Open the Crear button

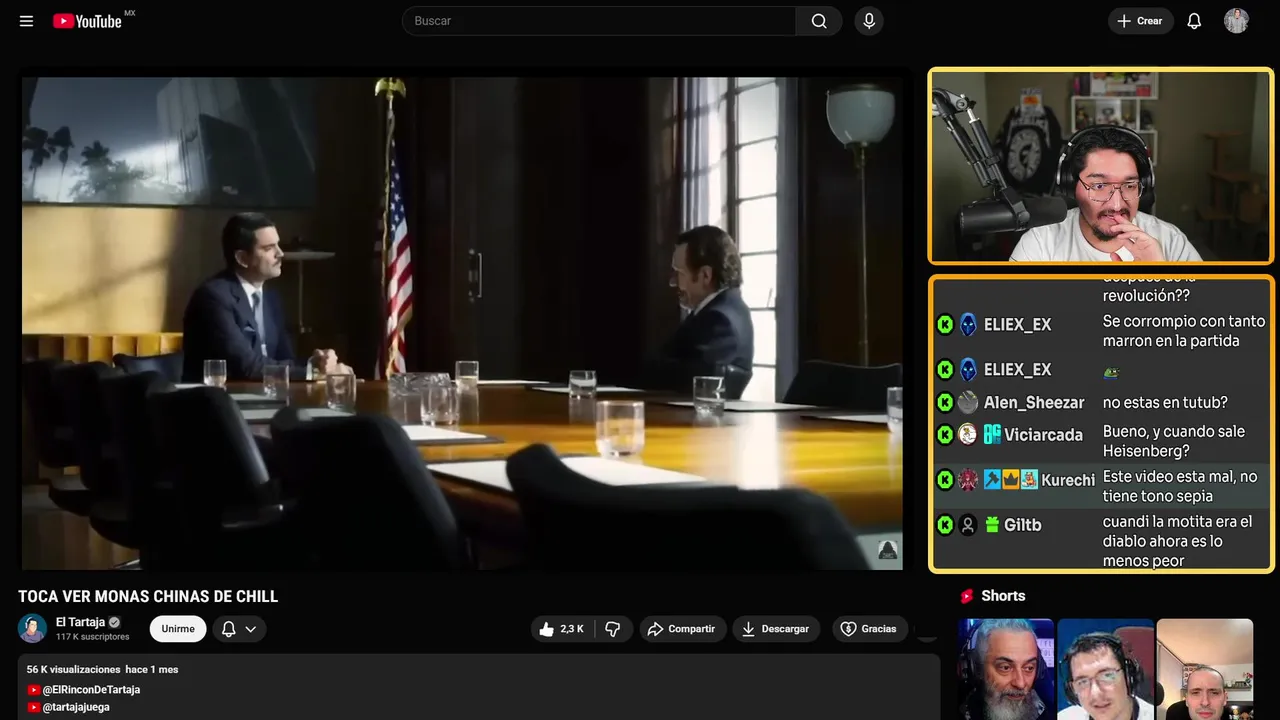point(1140,21)
